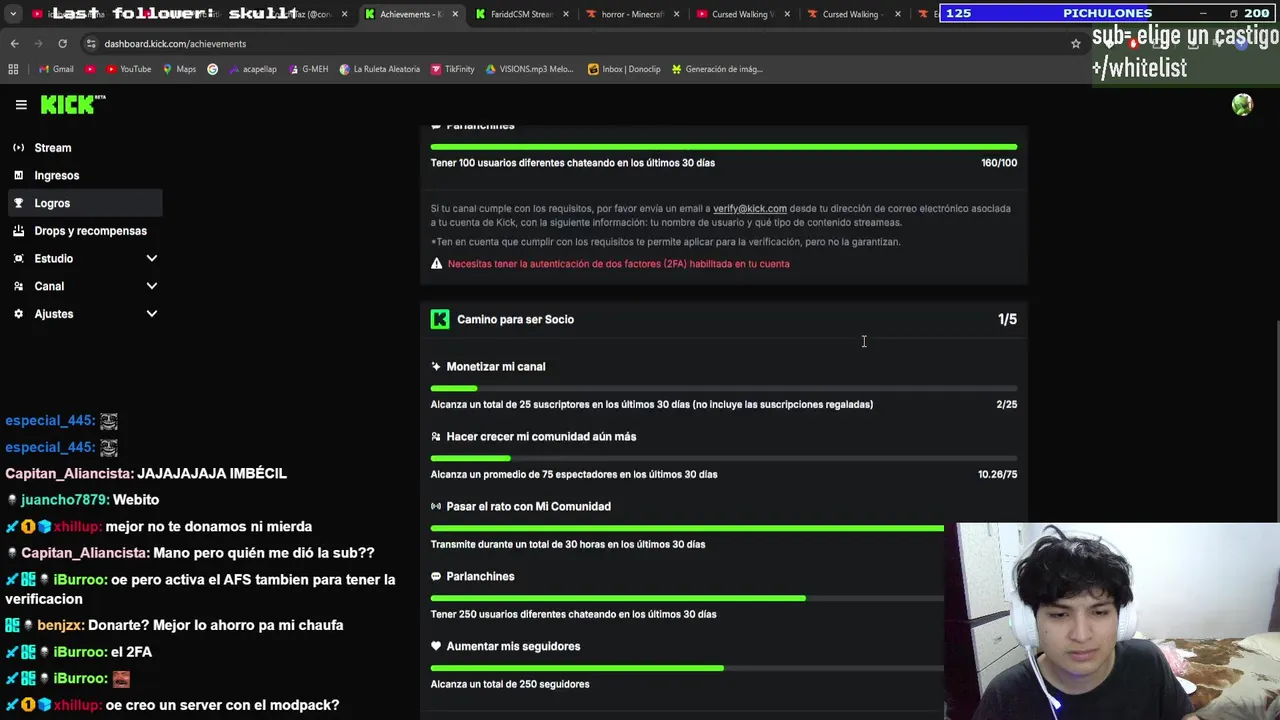This screenshot has width=1280, height=720.
Task: Go to Drops y recompensas
Action: [x=84, y=231]
